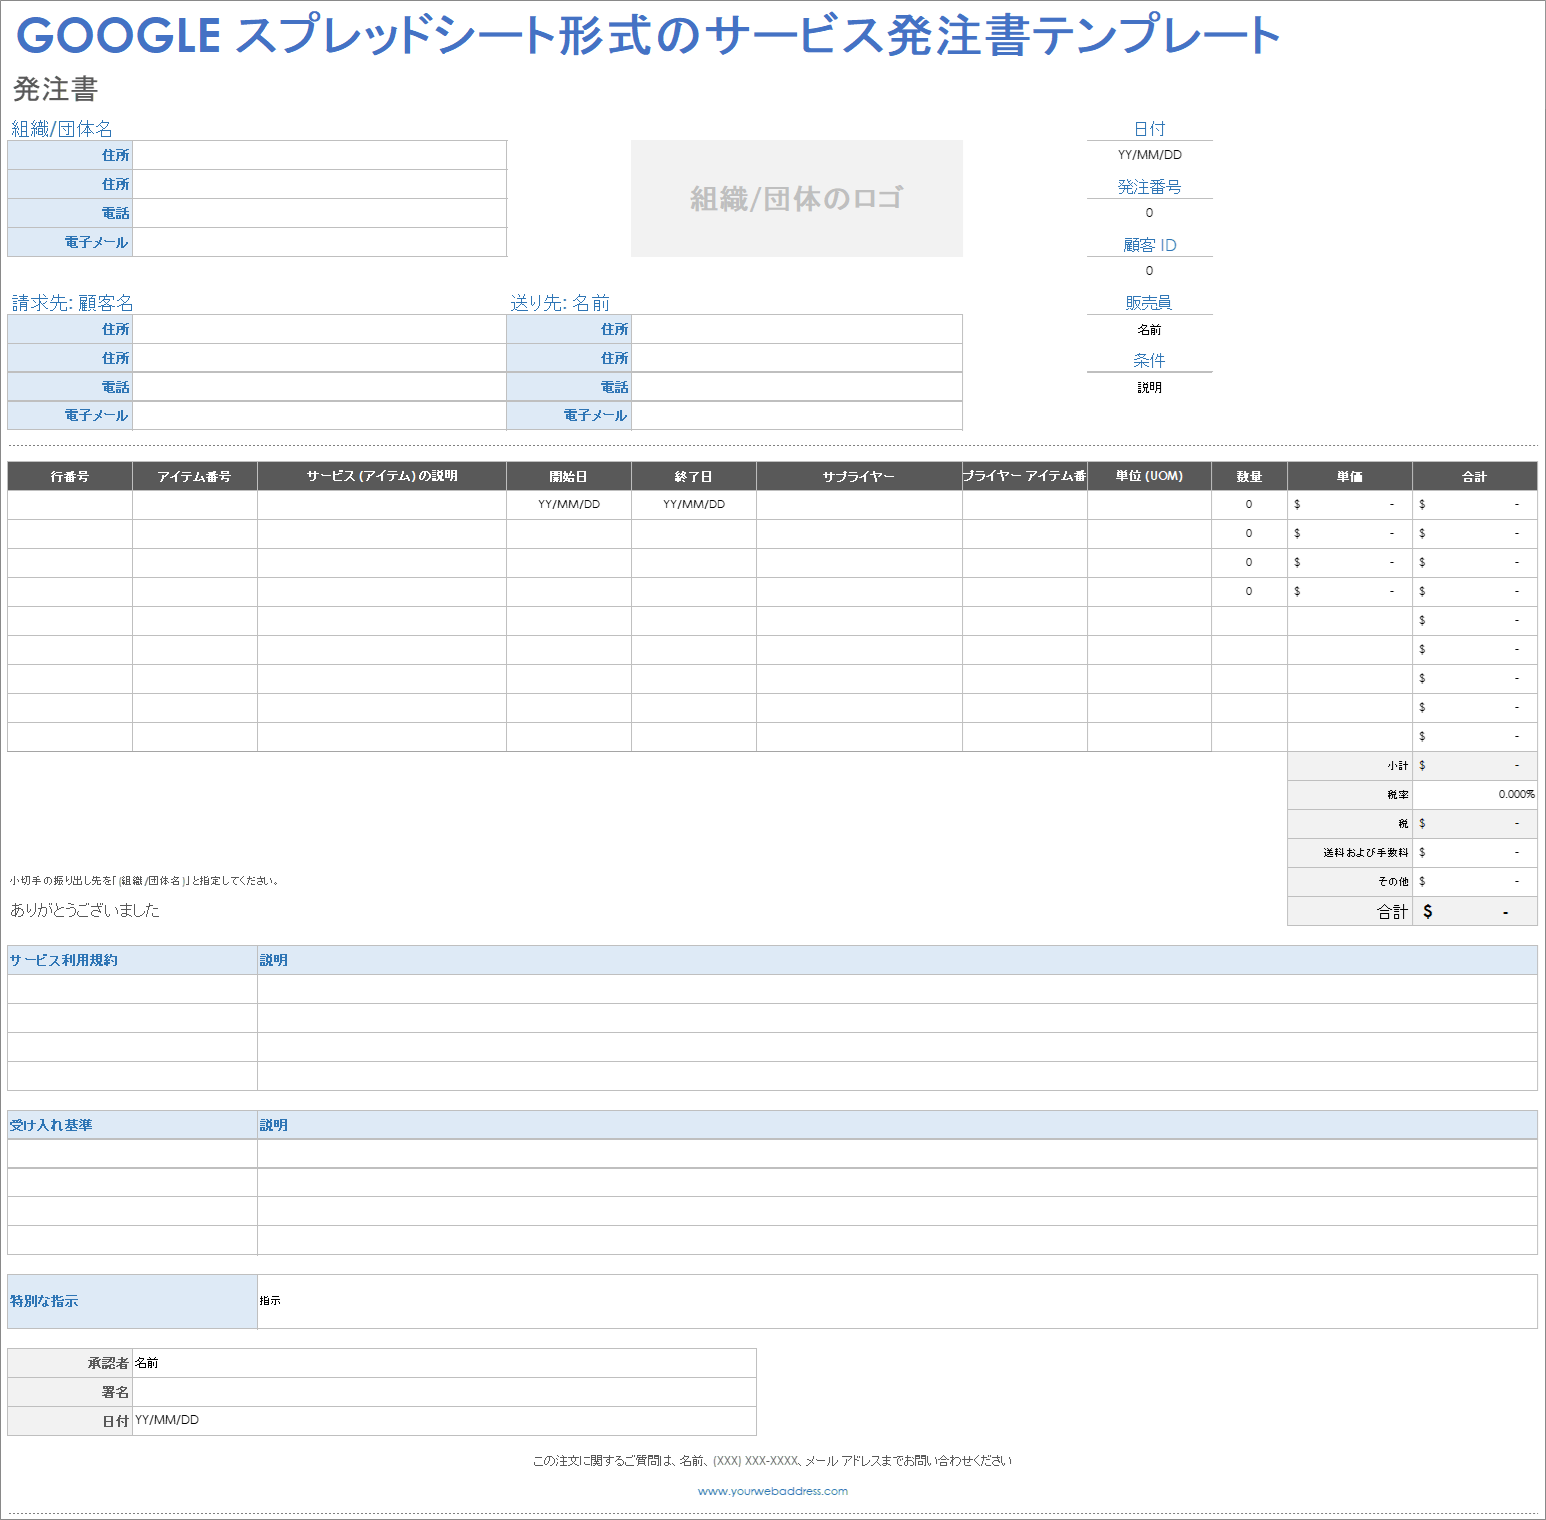
Task: Select the 日付 cell showing YY/MM/DD
Action: 1149,154
